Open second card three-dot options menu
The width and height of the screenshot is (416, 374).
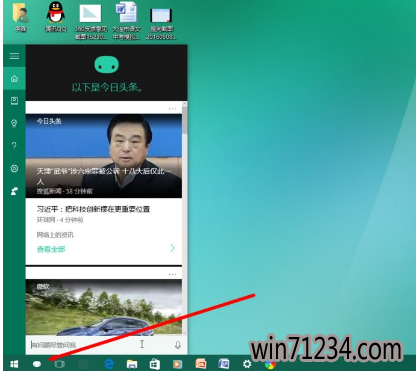click(x=172, y=274)
